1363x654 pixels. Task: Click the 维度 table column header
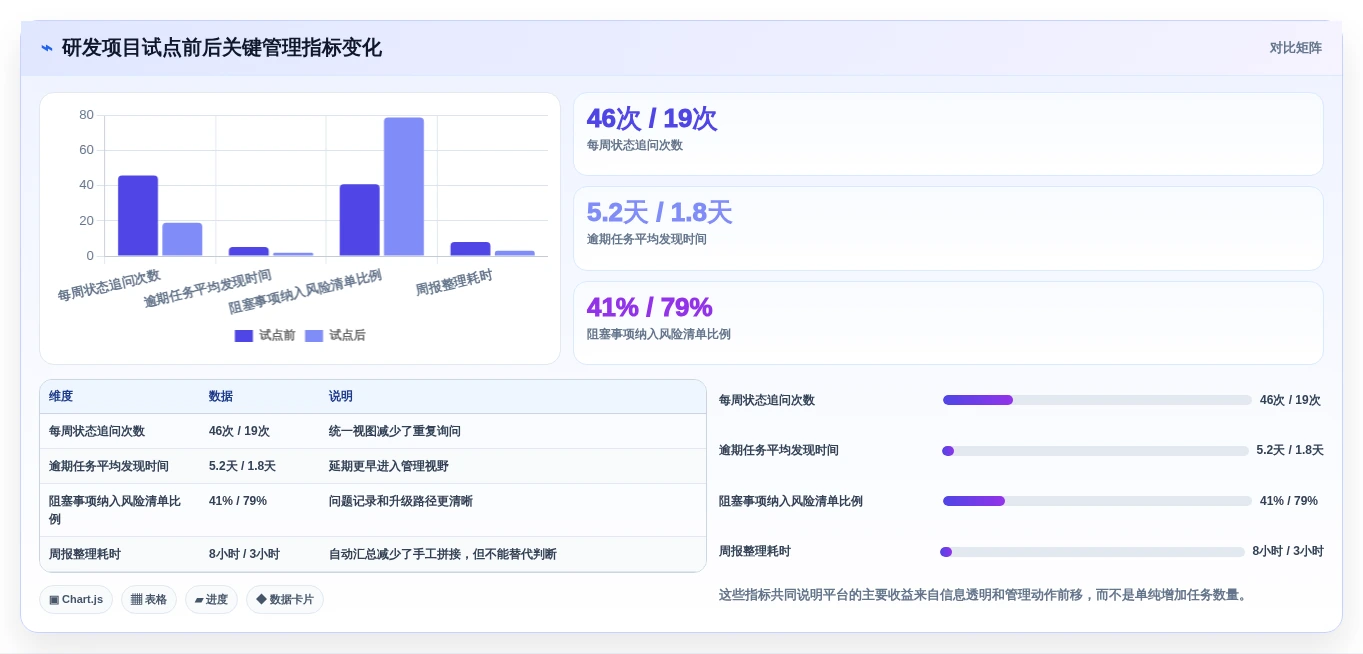61,396
